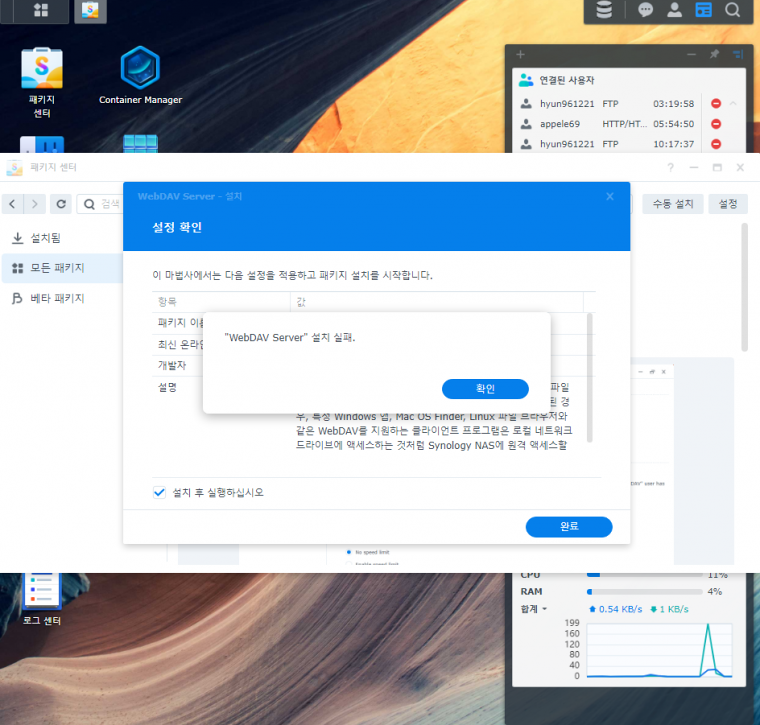
Task: Open Package Center help question mark
Action: (x=670, y=167)
